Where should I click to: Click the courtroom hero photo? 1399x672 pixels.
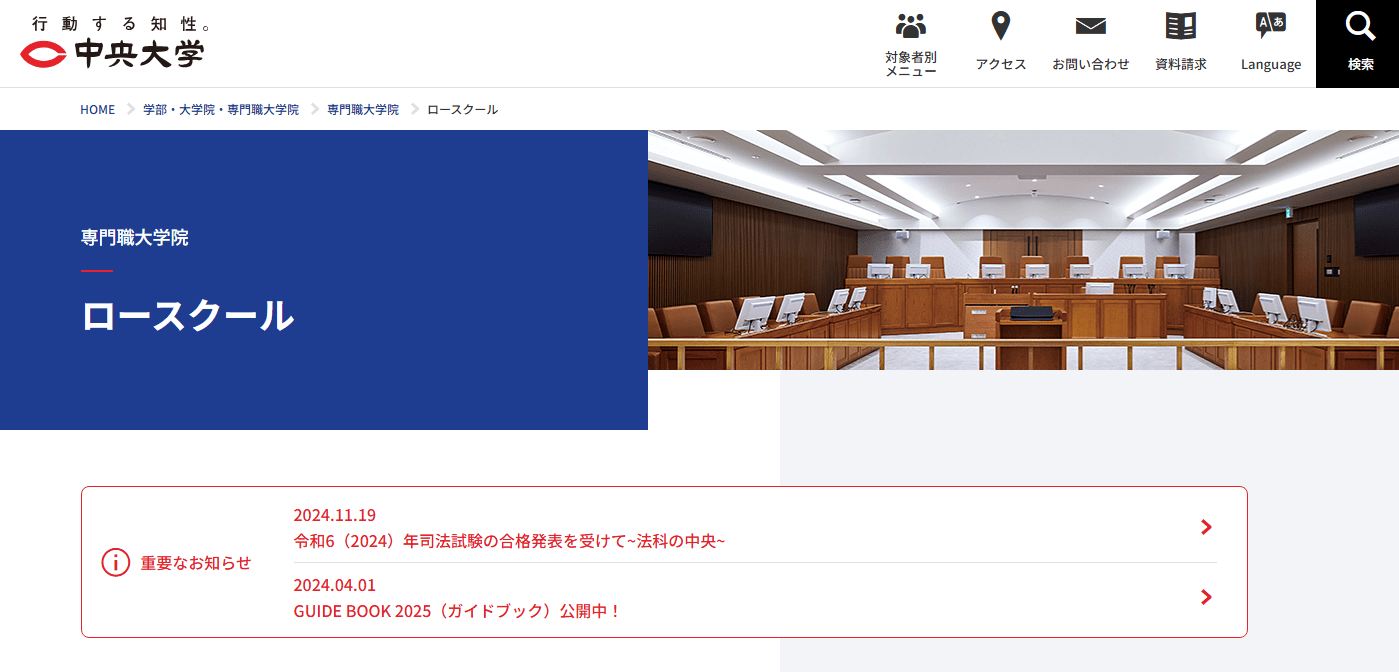tap(1022, 250)
